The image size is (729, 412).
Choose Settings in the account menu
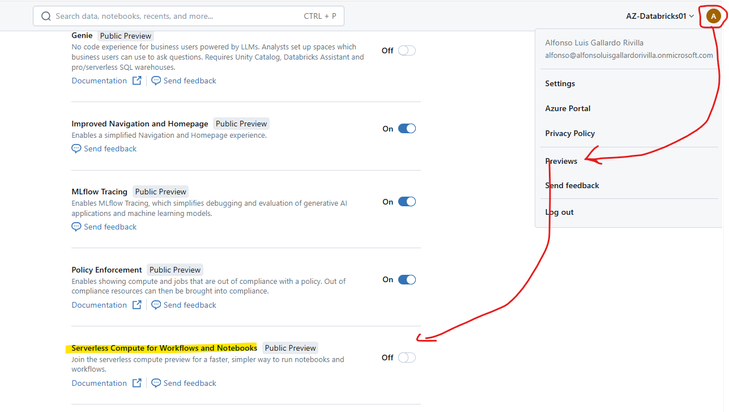pos(560,83)
